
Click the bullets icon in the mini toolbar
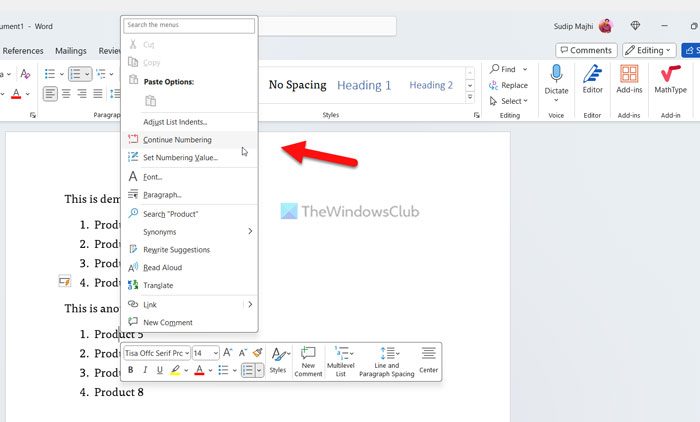click(223, 370)
